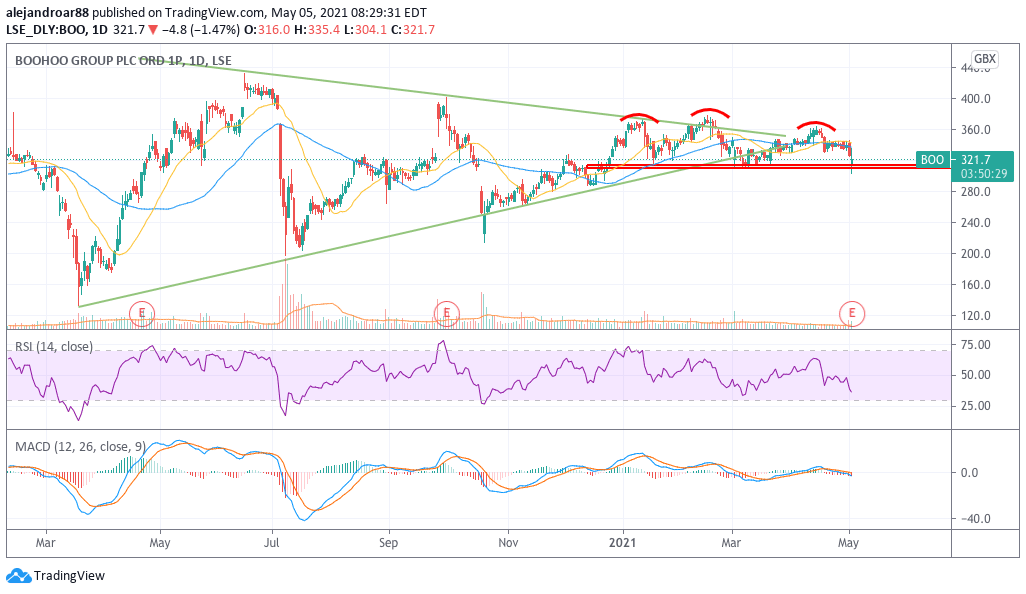
Task: Click the O:316.0 open value
Action: [x=267, y=30]
